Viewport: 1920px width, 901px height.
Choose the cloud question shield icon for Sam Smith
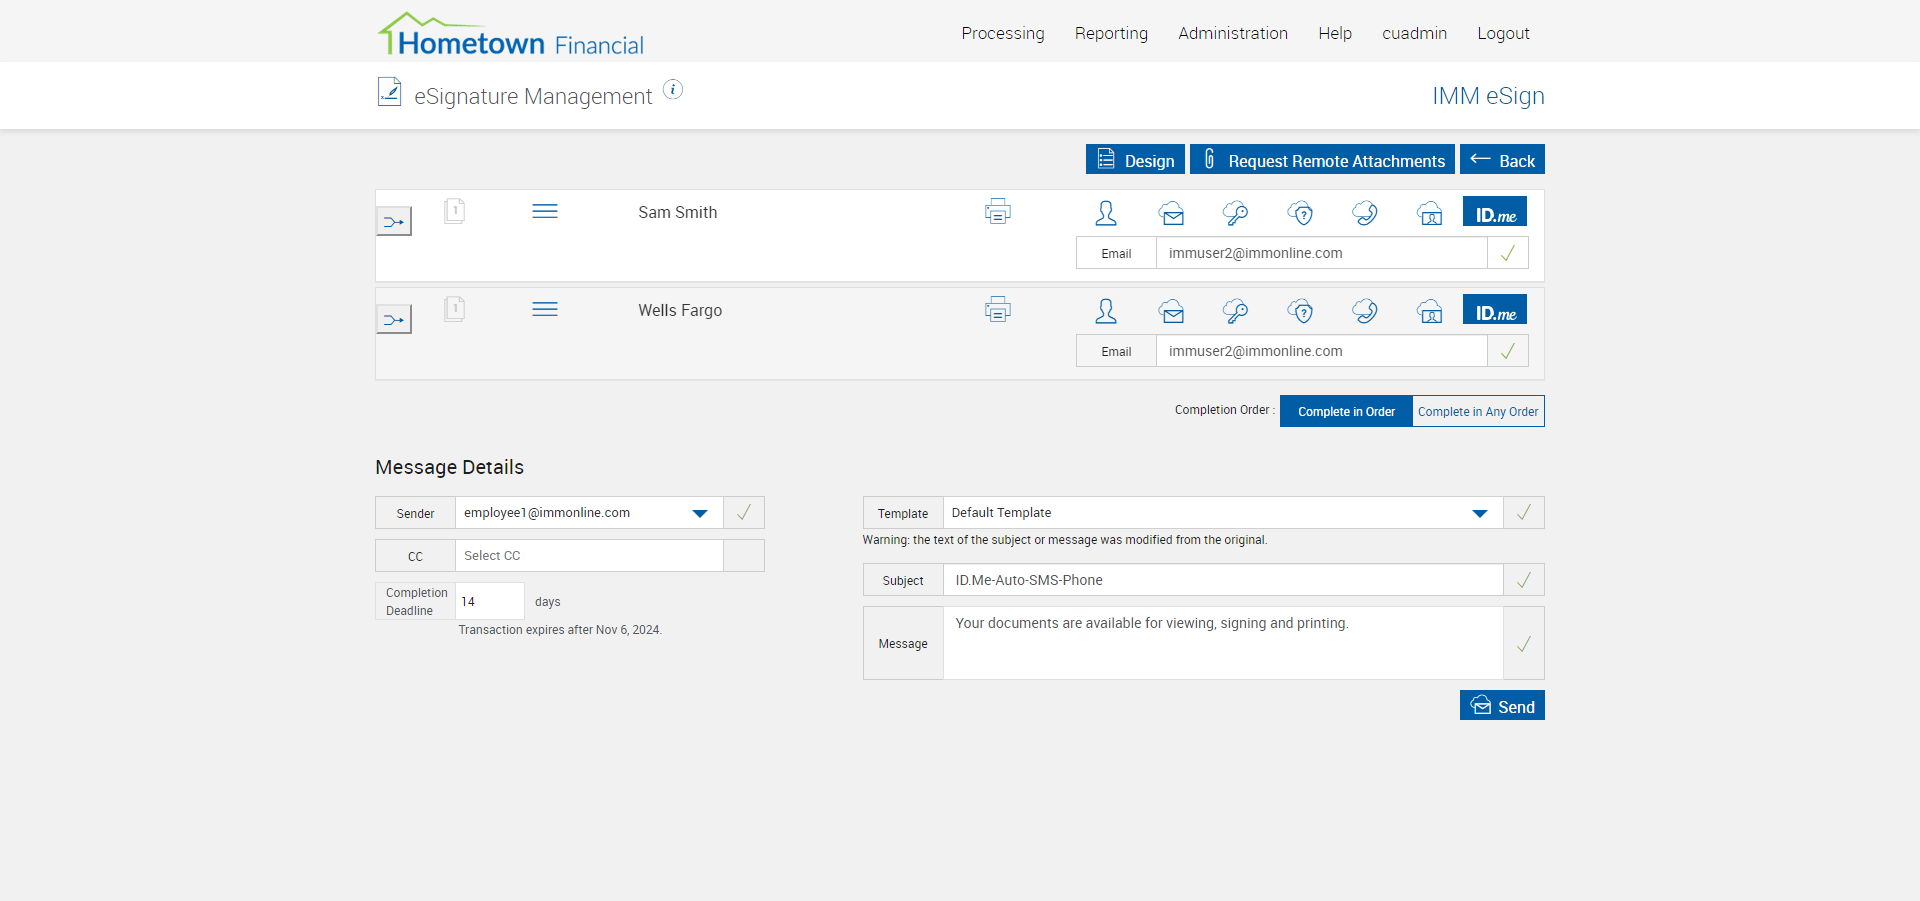click(1300, 213)
